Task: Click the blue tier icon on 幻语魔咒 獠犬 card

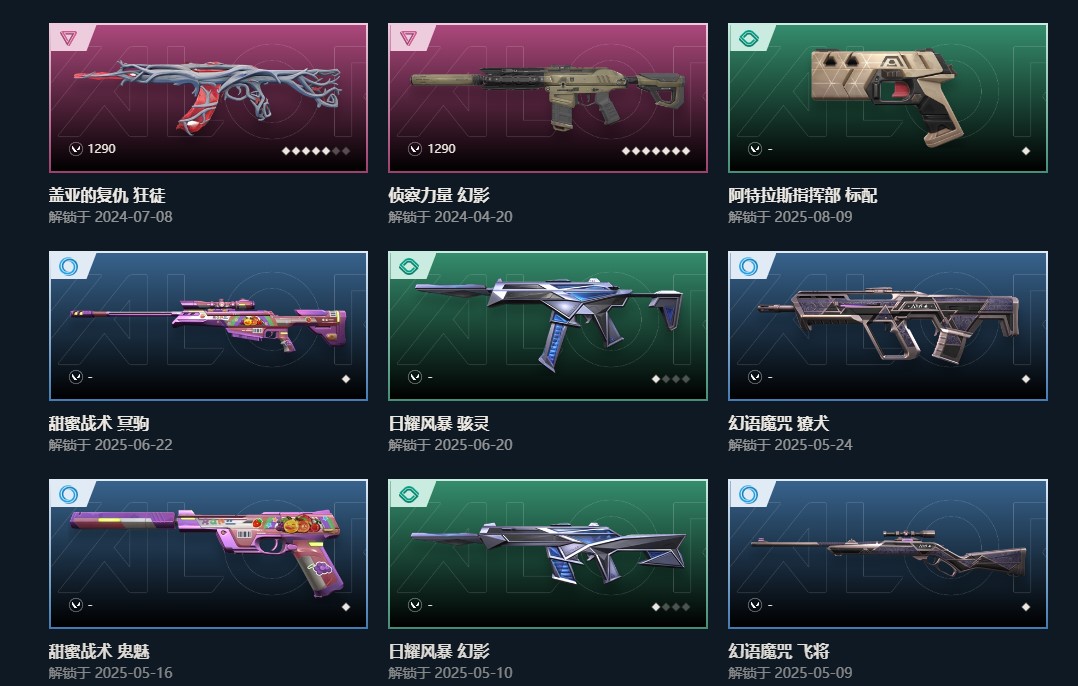Action: point(748,266)
